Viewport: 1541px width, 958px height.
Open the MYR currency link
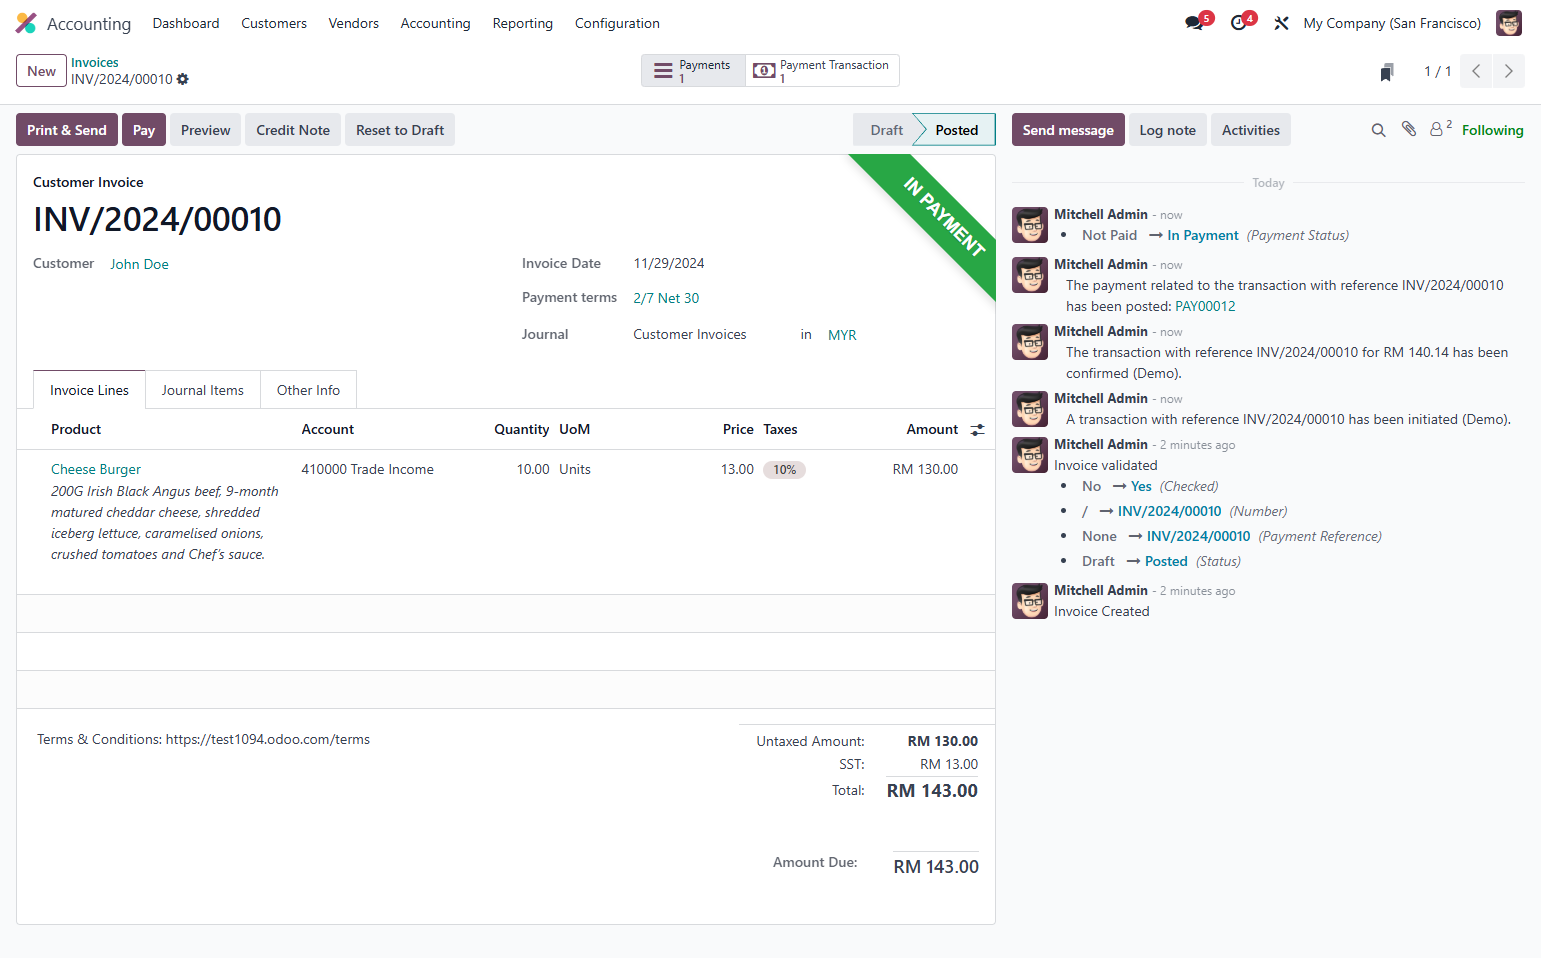pos(842,335)
